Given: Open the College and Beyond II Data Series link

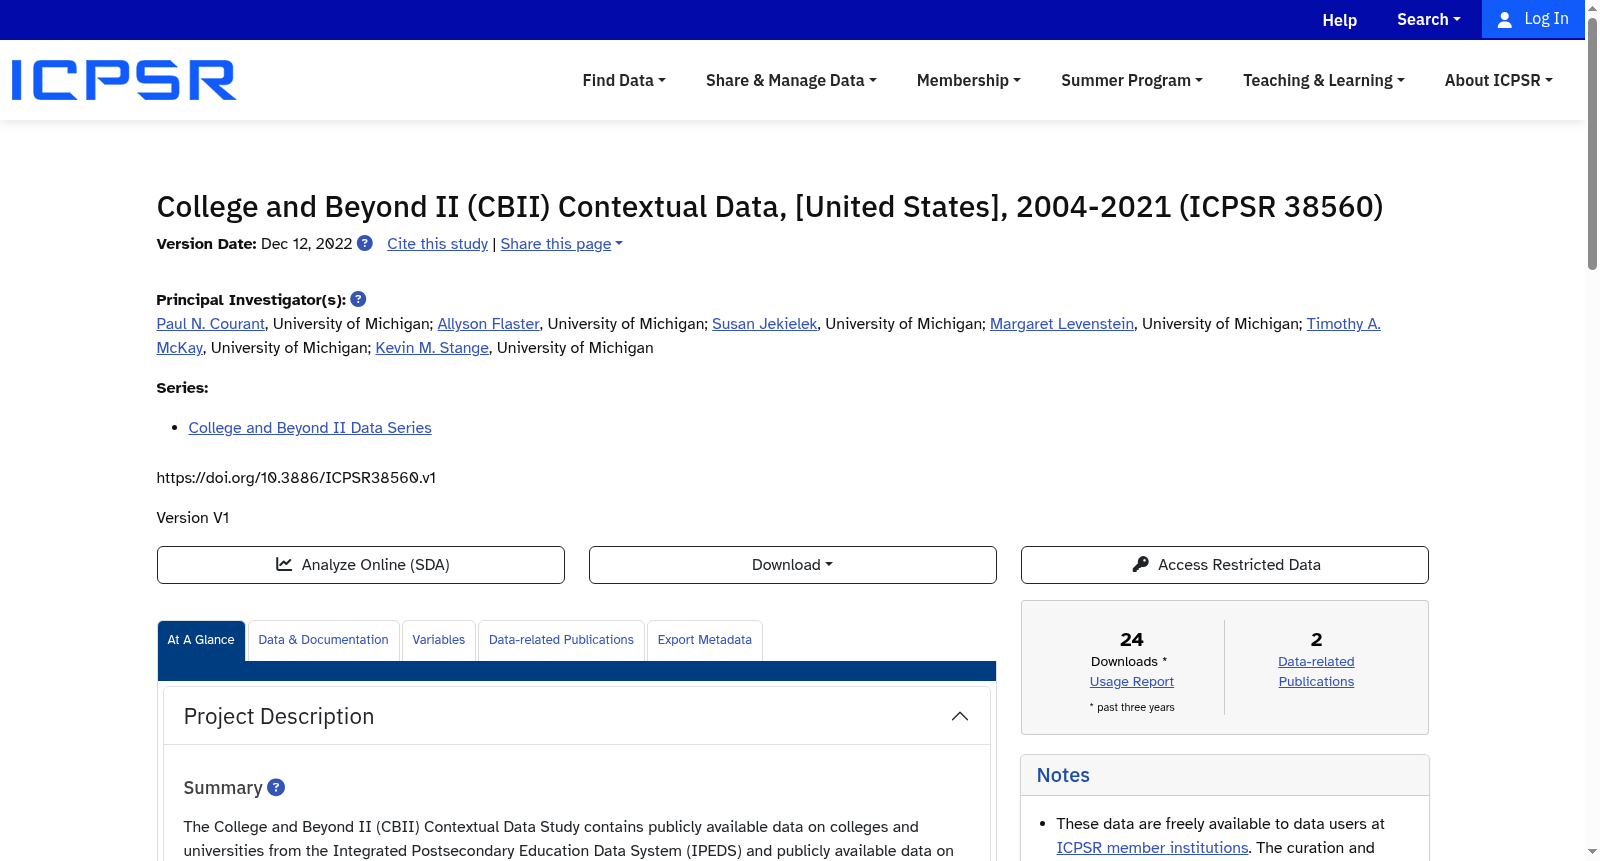Looking at the screenshot, I should point(310,428).
